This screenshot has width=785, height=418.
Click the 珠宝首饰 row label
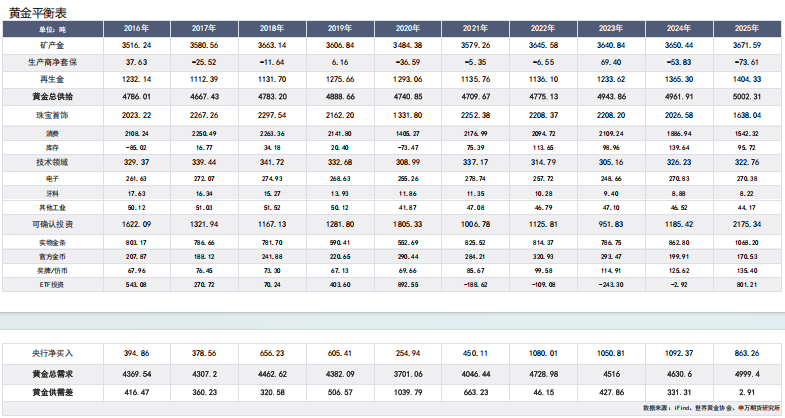pos(52,115)
